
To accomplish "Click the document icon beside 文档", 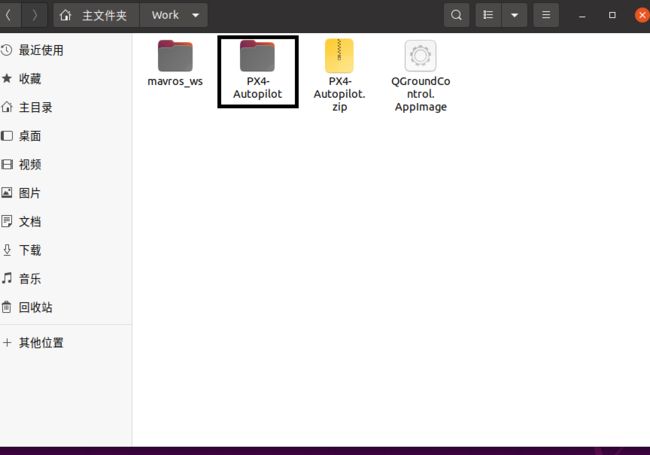I will click(7, 221).
